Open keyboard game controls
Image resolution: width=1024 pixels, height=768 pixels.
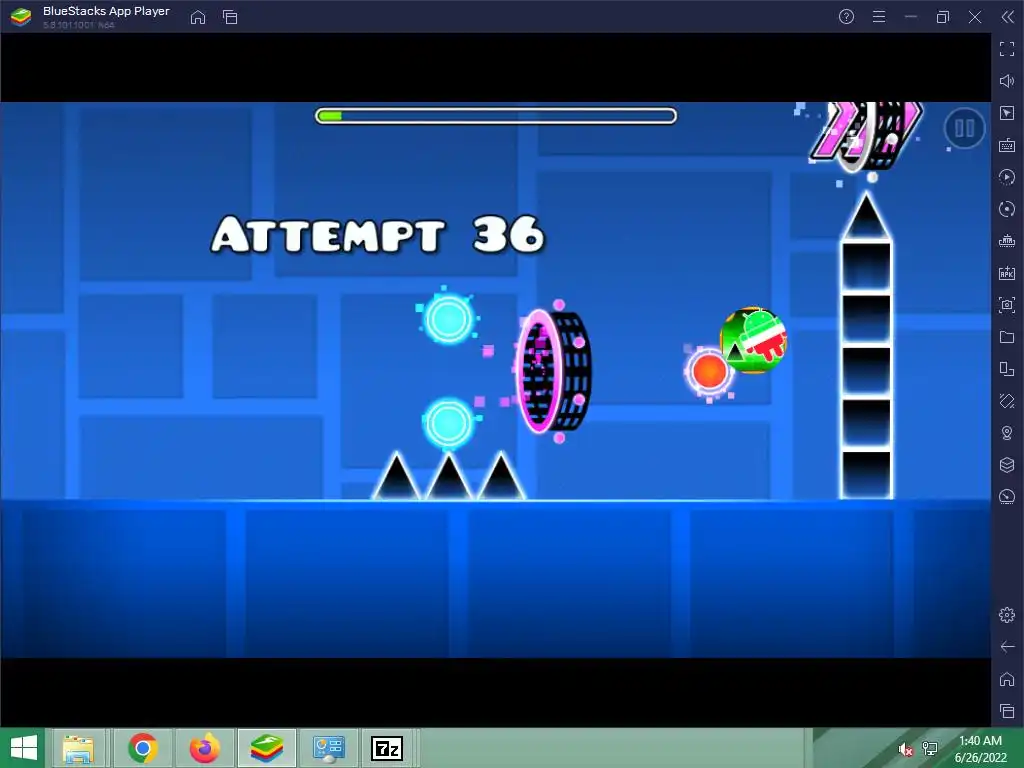click(x=1007, y=145)
